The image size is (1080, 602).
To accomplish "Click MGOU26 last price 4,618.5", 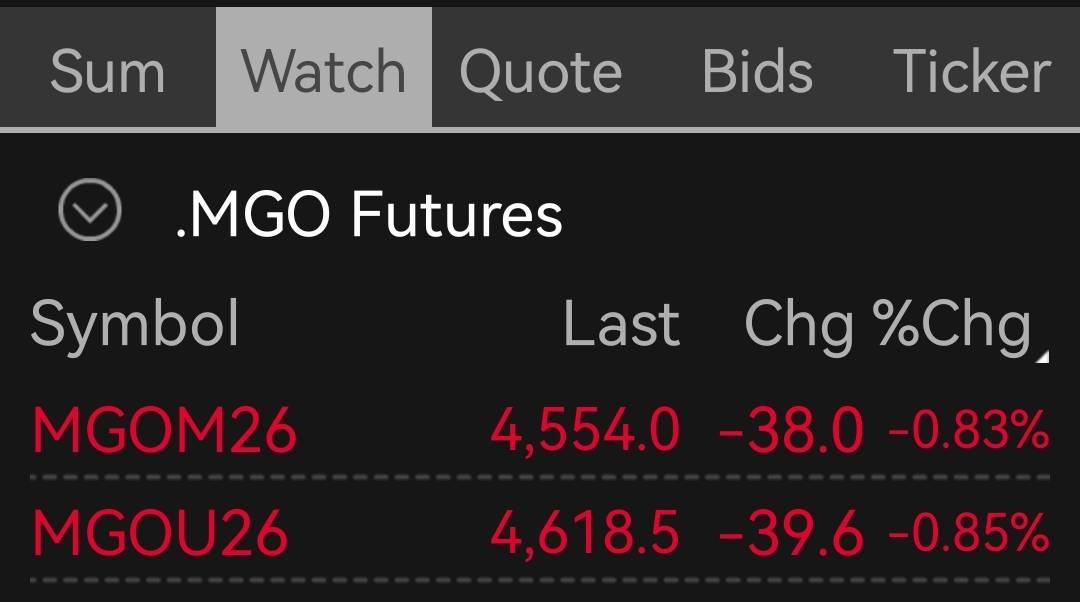I will pyautogui.click(x=585, y=534).
